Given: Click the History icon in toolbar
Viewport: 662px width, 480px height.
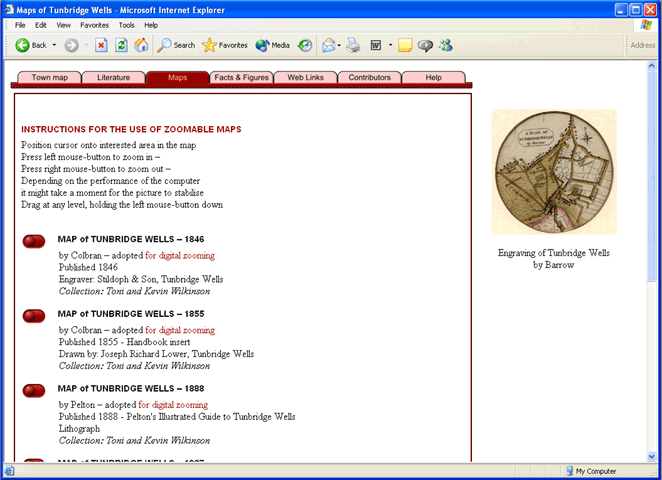Looking at the screenshot, I should [x=305, y=45].
